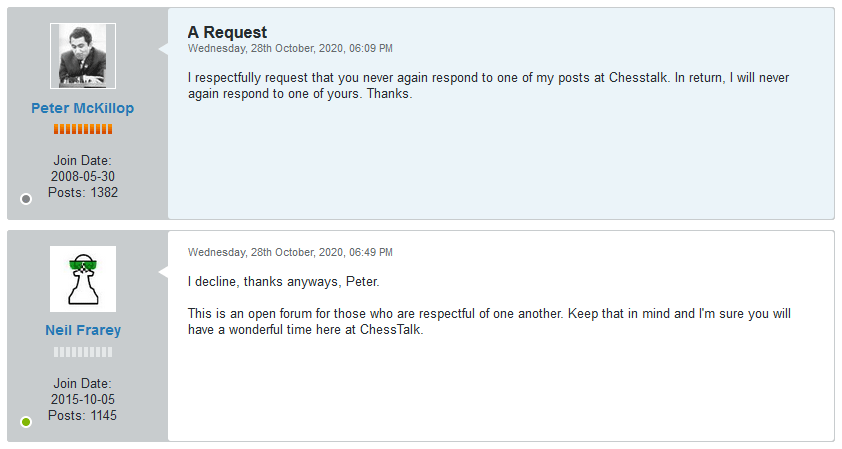Click the 06:09 PM post timestamp

[x=290, y=48]
